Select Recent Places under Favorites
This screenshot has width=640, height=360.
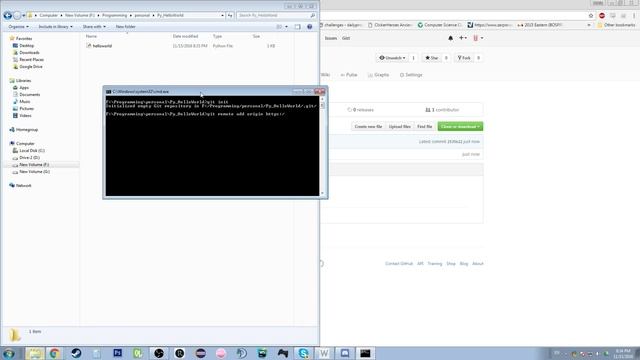(31, 60)
